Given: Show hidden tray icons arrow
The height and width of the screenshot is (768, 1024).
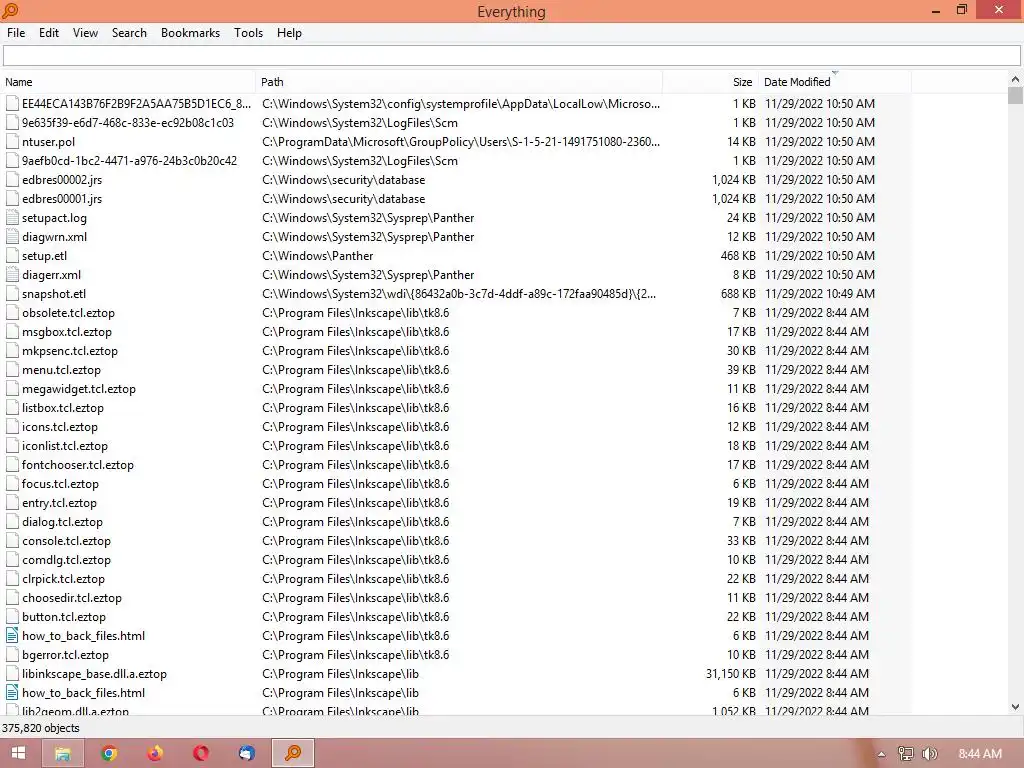Looking at the screenshot, I should 881,754.
